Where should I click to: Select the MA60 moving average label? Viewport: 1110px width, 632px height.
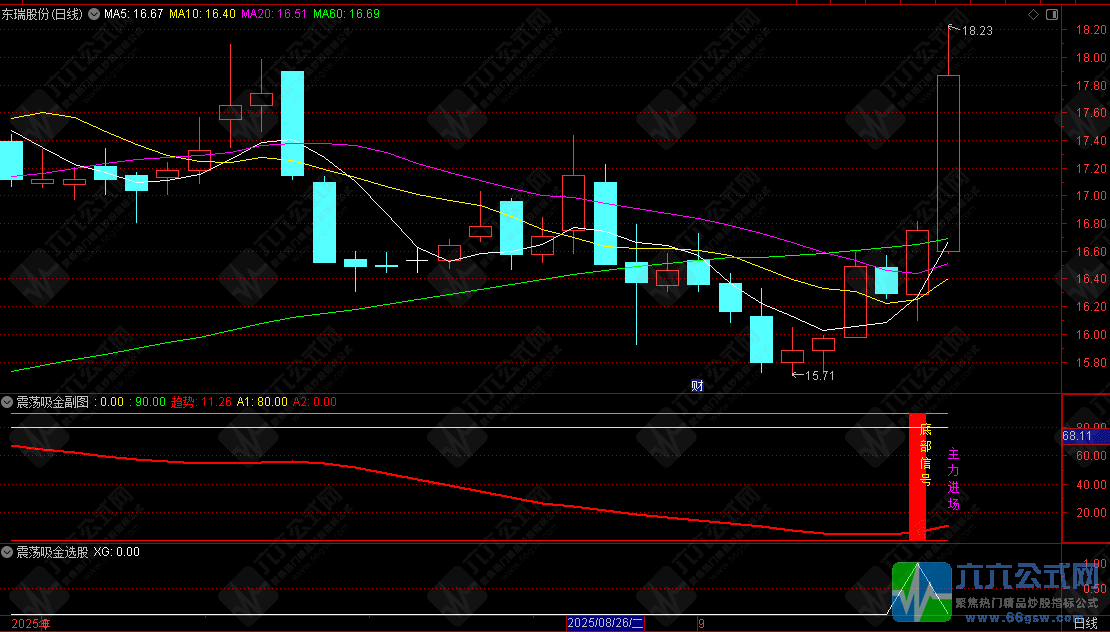[346, 13]
